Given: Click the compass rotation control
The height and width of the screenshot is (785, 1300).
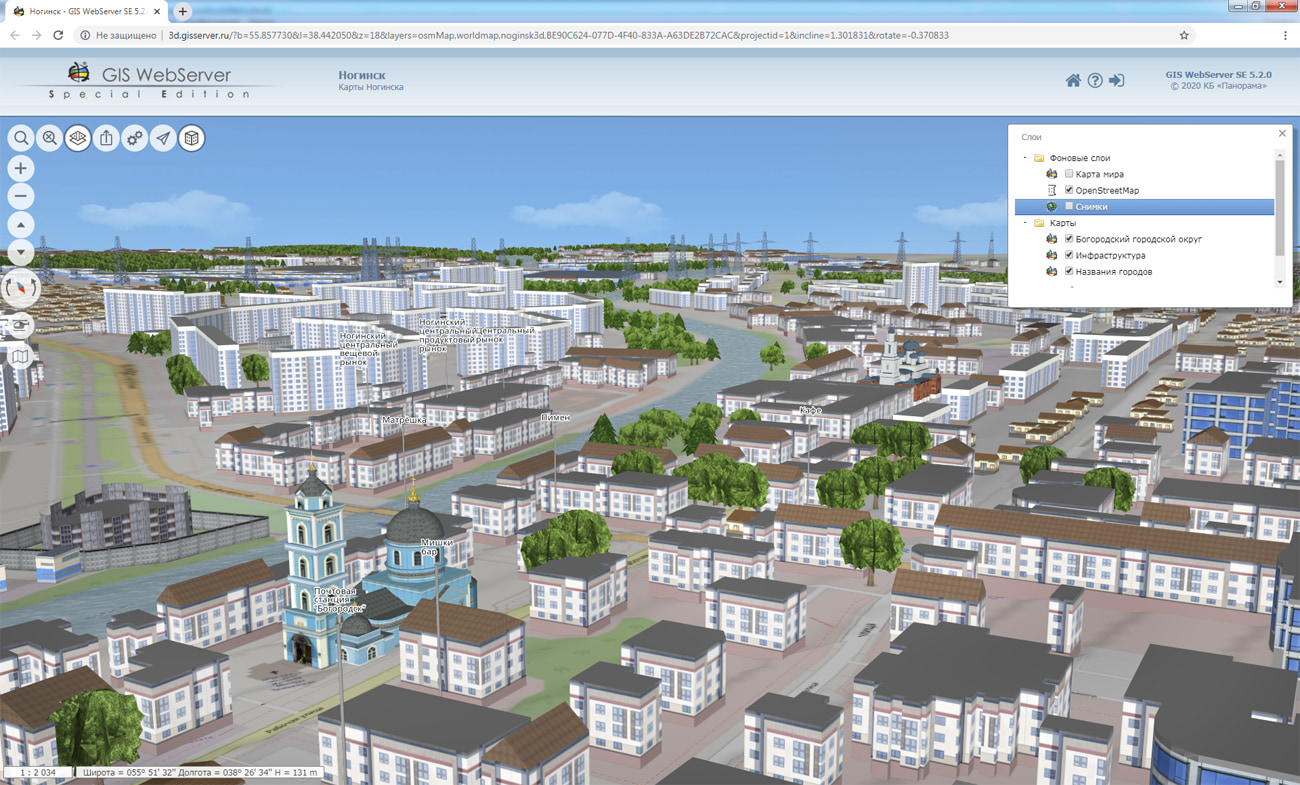Looking at the screenshot, I should tap(21, 288).
